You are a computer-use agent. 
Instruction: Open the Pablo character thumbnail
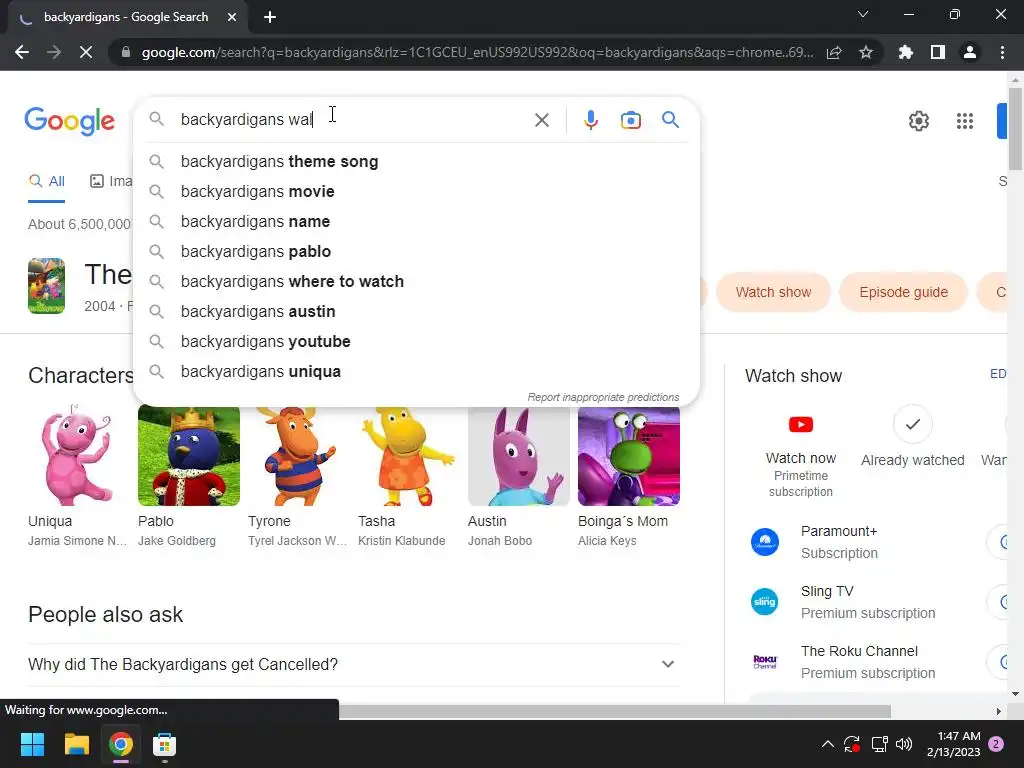[x=189, y=455]
